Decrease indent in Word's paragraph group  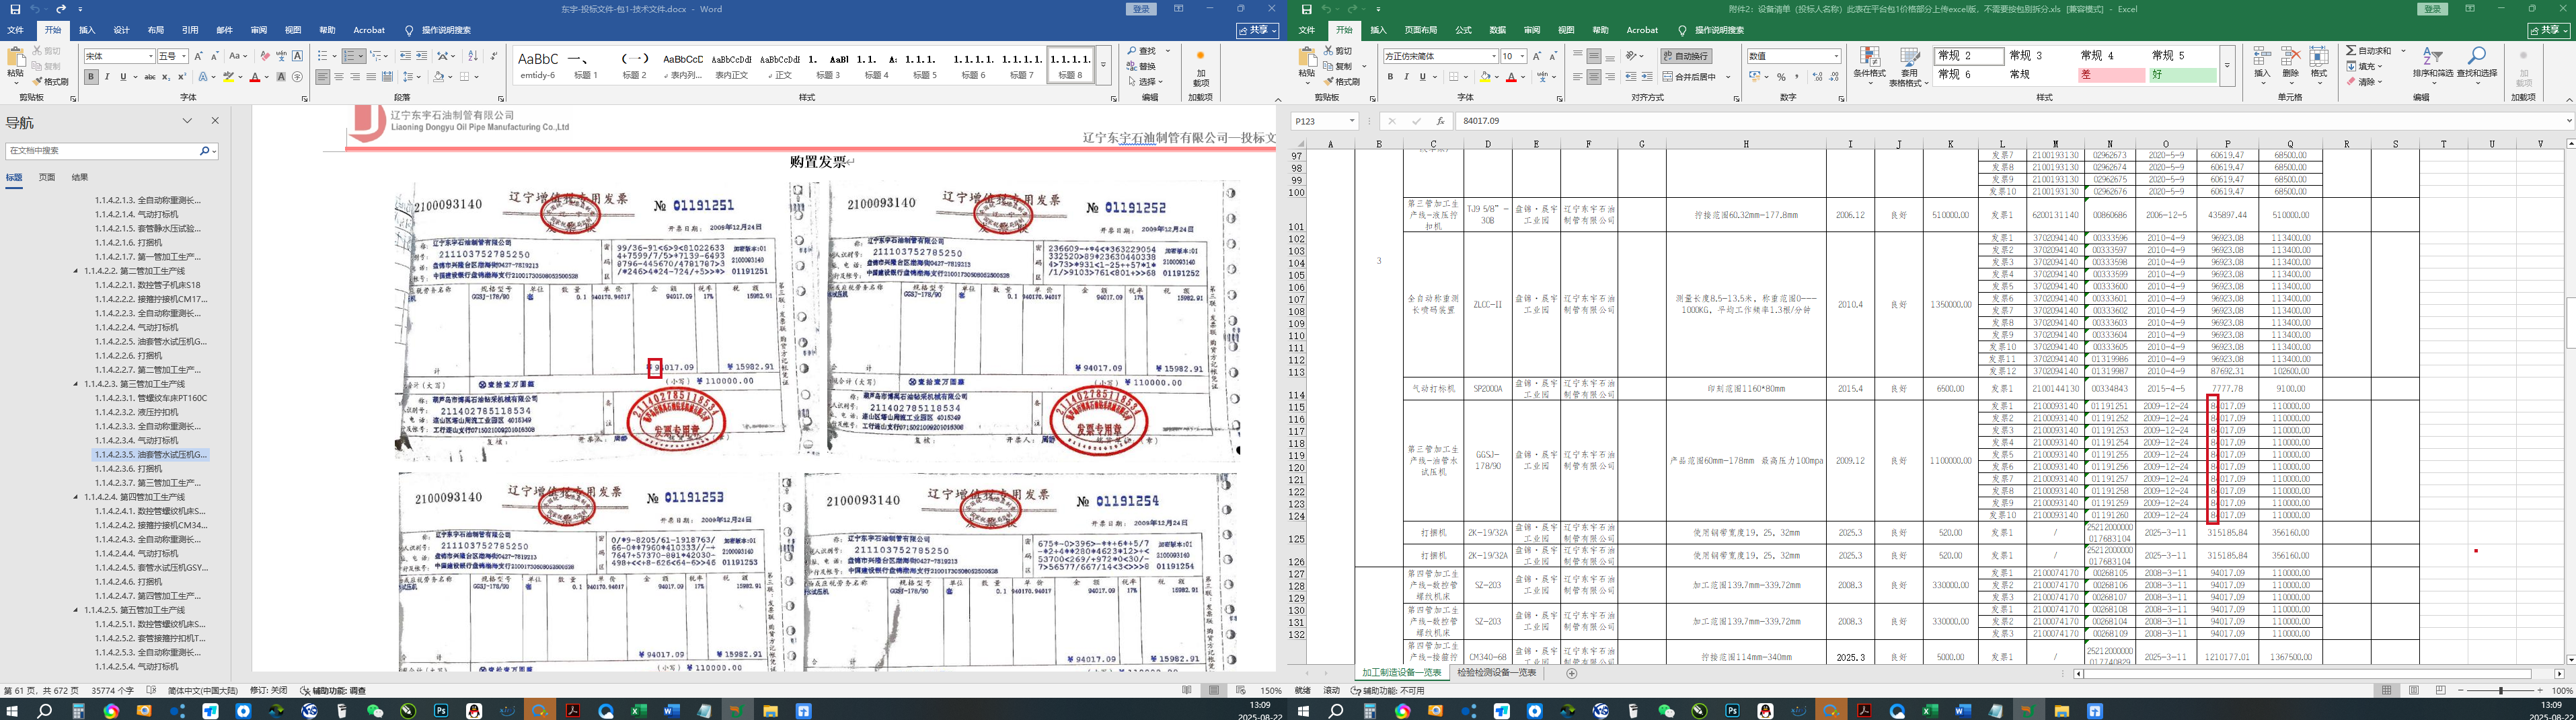[x=405, y=56]
